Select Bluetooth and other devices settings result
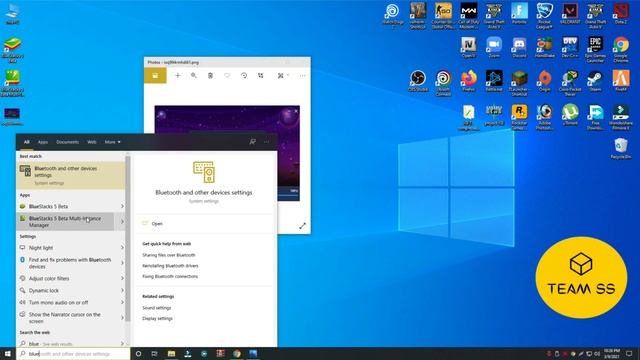640x360 pixels. pos(71,175)
